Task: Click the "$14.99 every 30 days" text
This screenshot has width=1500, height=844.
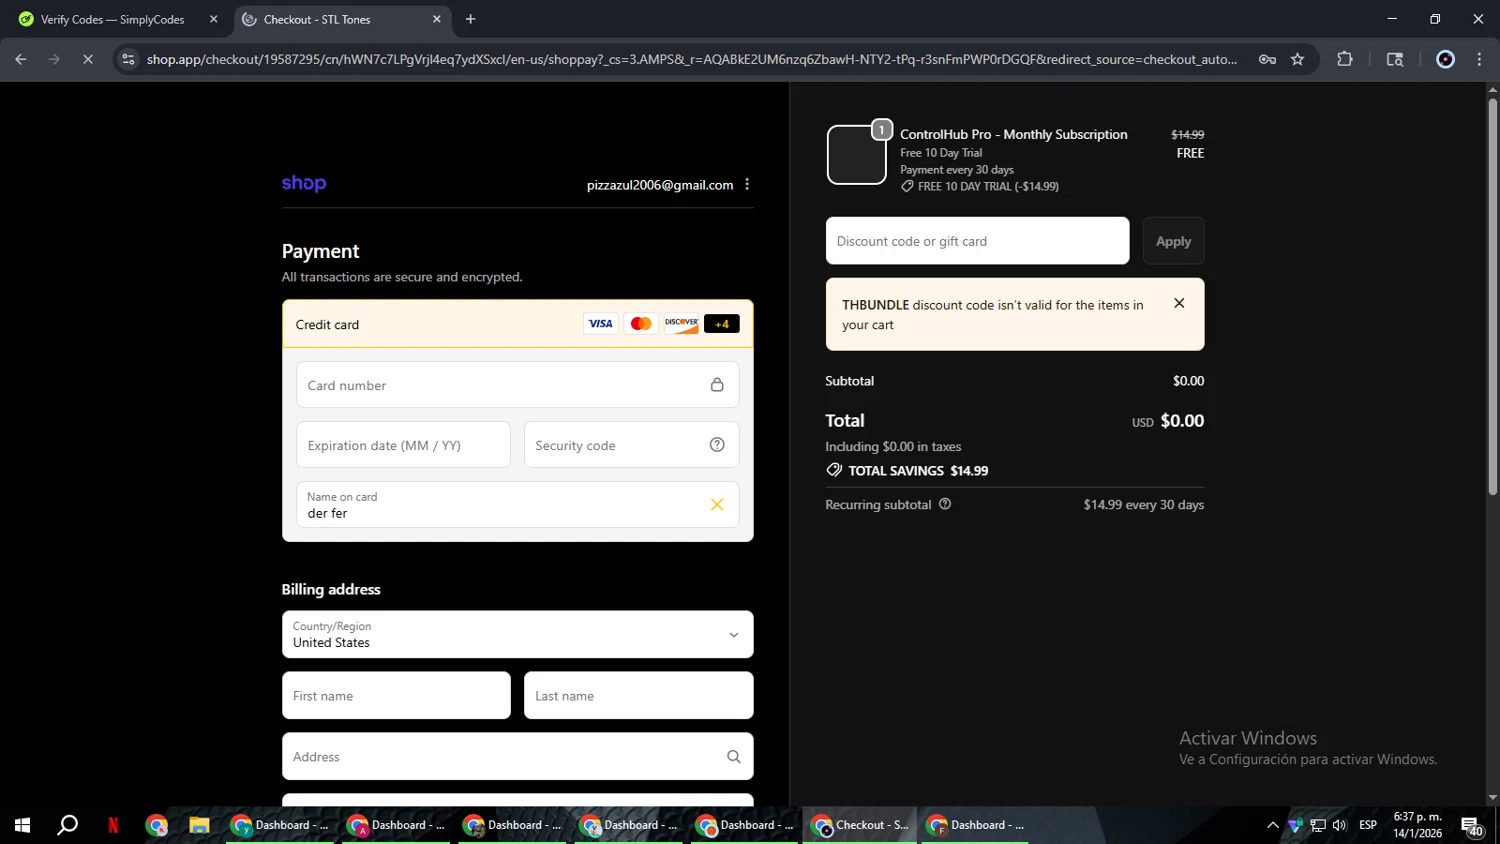Action: coord(1144,504)
